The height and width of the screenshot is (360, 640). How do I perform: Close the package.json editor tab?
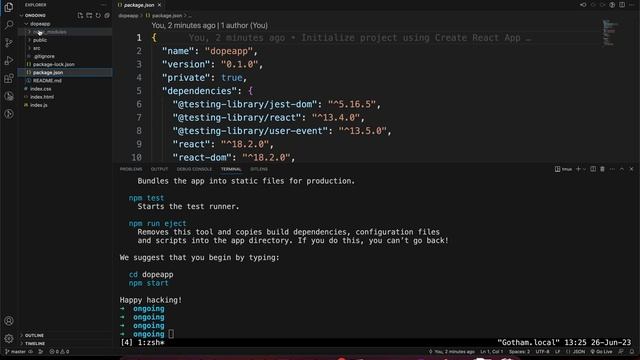[160, 5]
